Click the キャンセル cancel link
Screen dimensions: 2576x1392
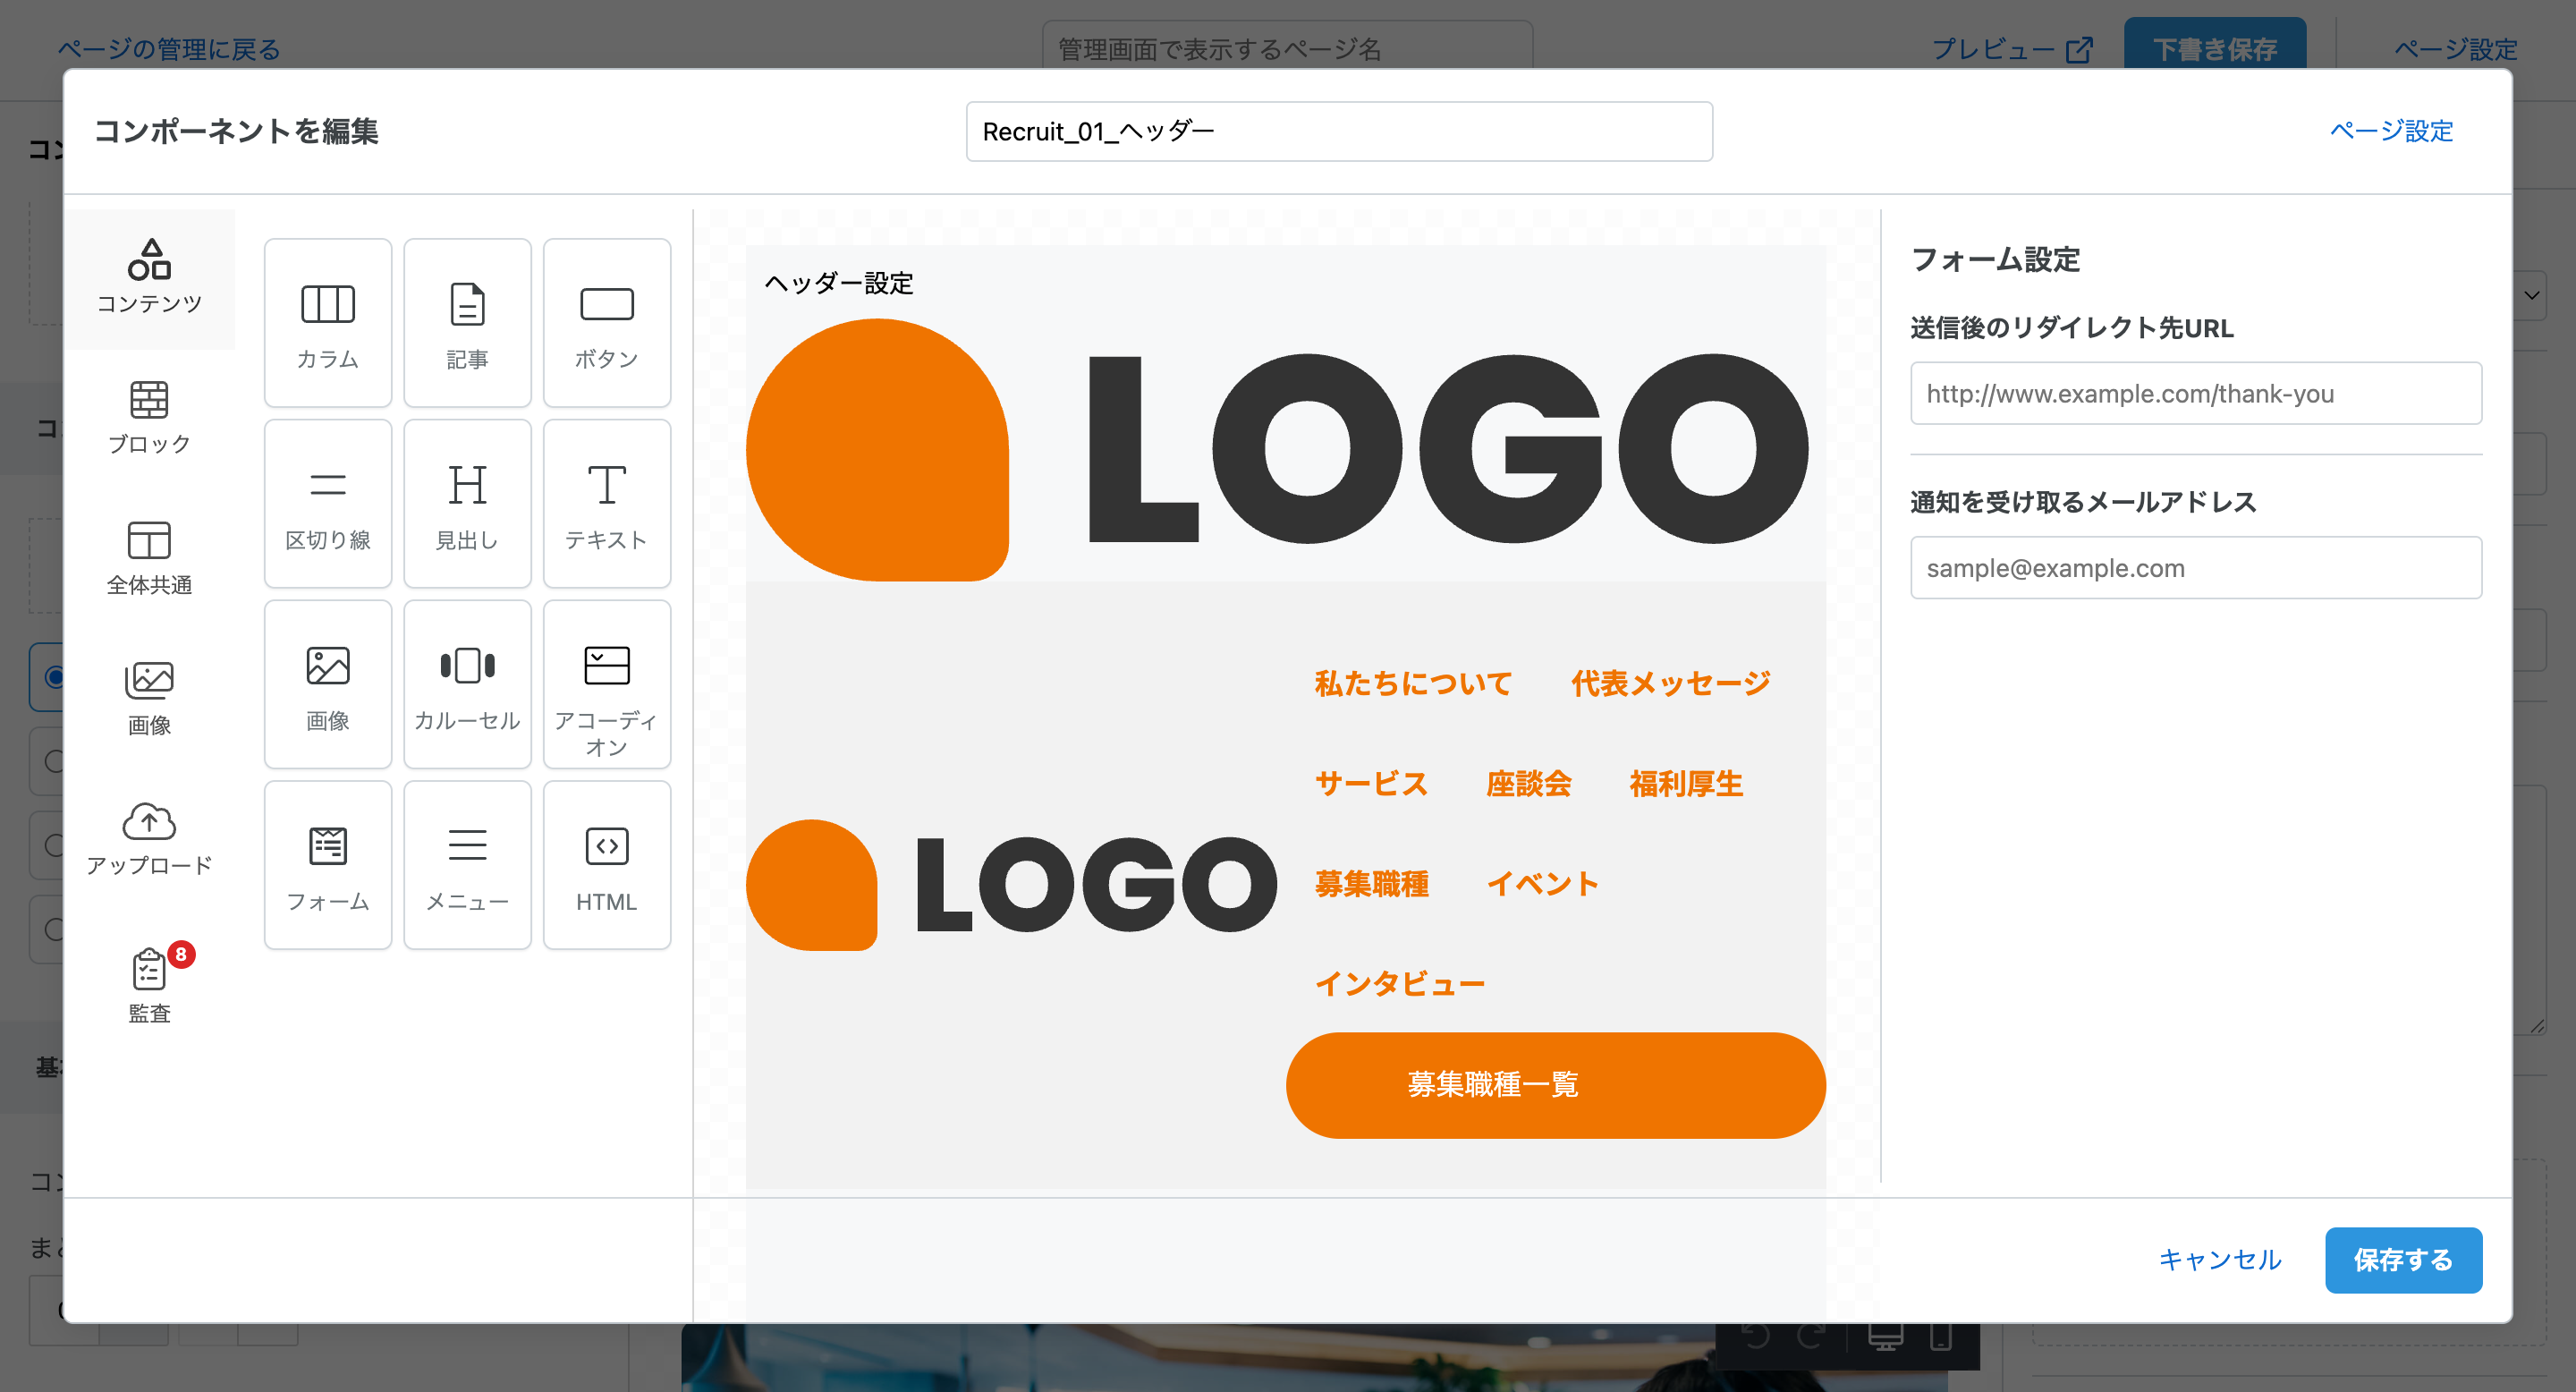[2219, 1259]
